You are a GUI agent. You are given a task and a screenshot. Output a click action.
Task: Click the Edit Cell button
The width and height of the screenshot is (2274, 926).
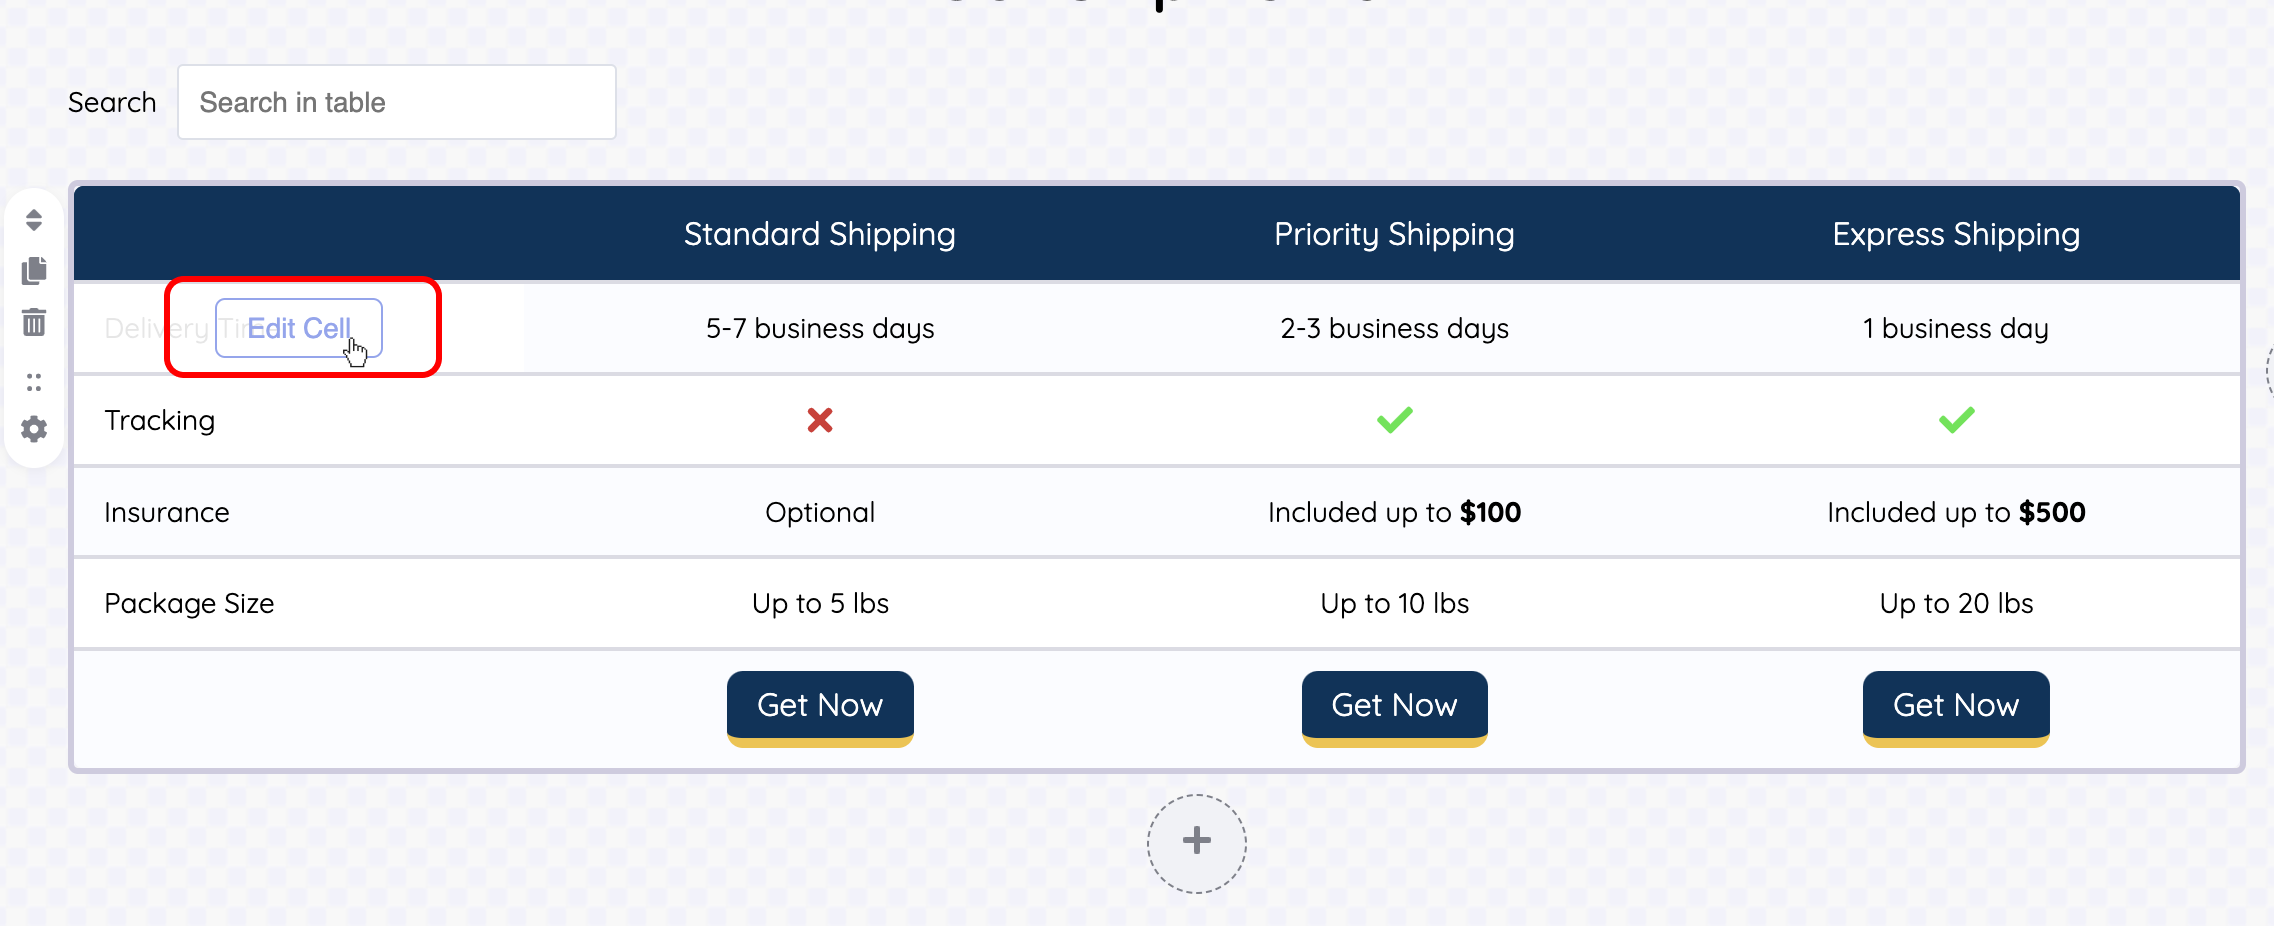tap(298, 328)
